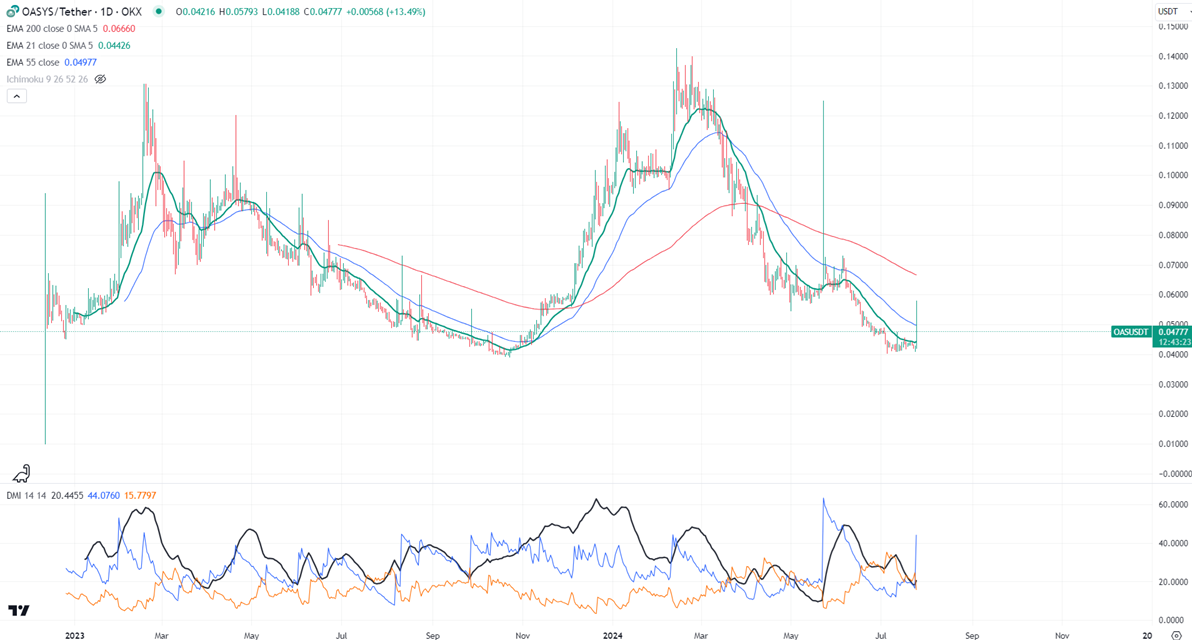
Task: Click the change value +0.00568 (+13.49%)
Action: (x=385, y=11)
